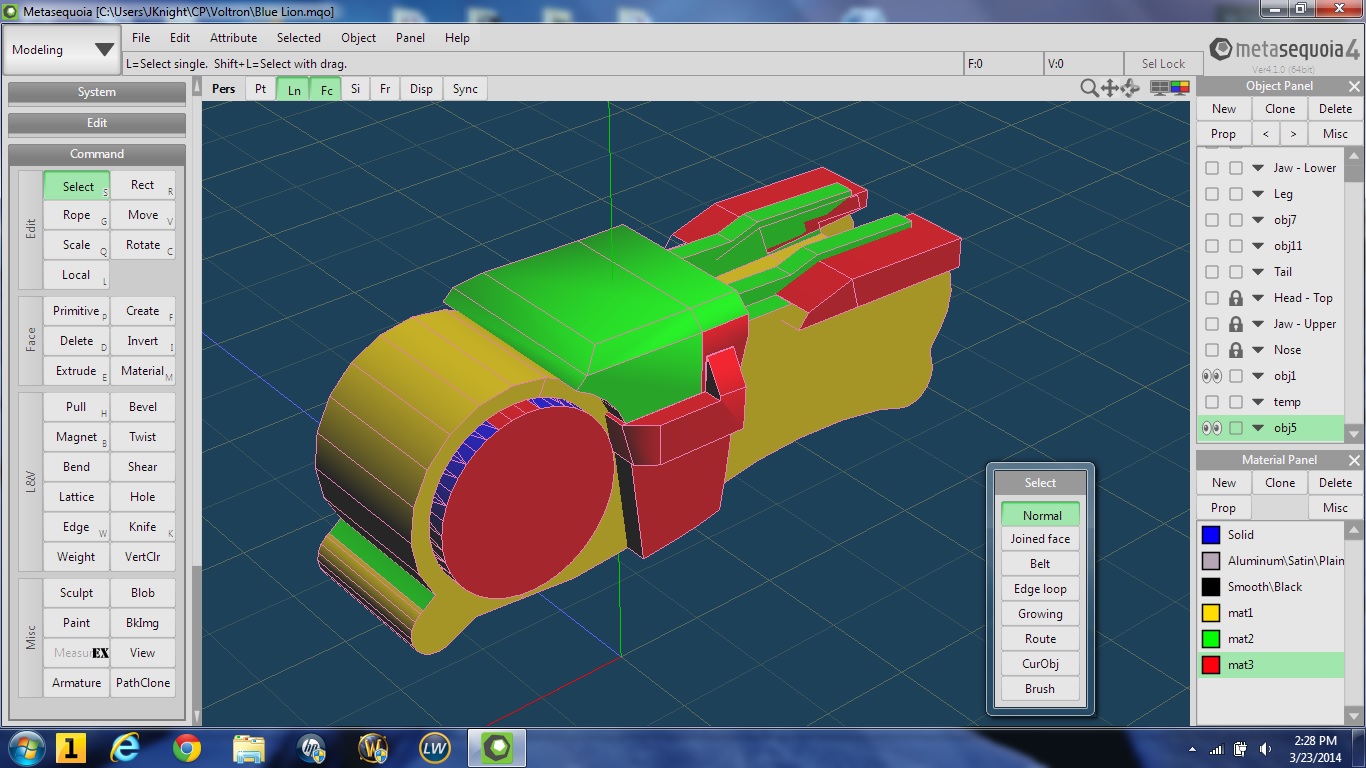Viewport: 1366px width, 768px height.
Task: Open the File menu
Action: click(x=141, y=38)
